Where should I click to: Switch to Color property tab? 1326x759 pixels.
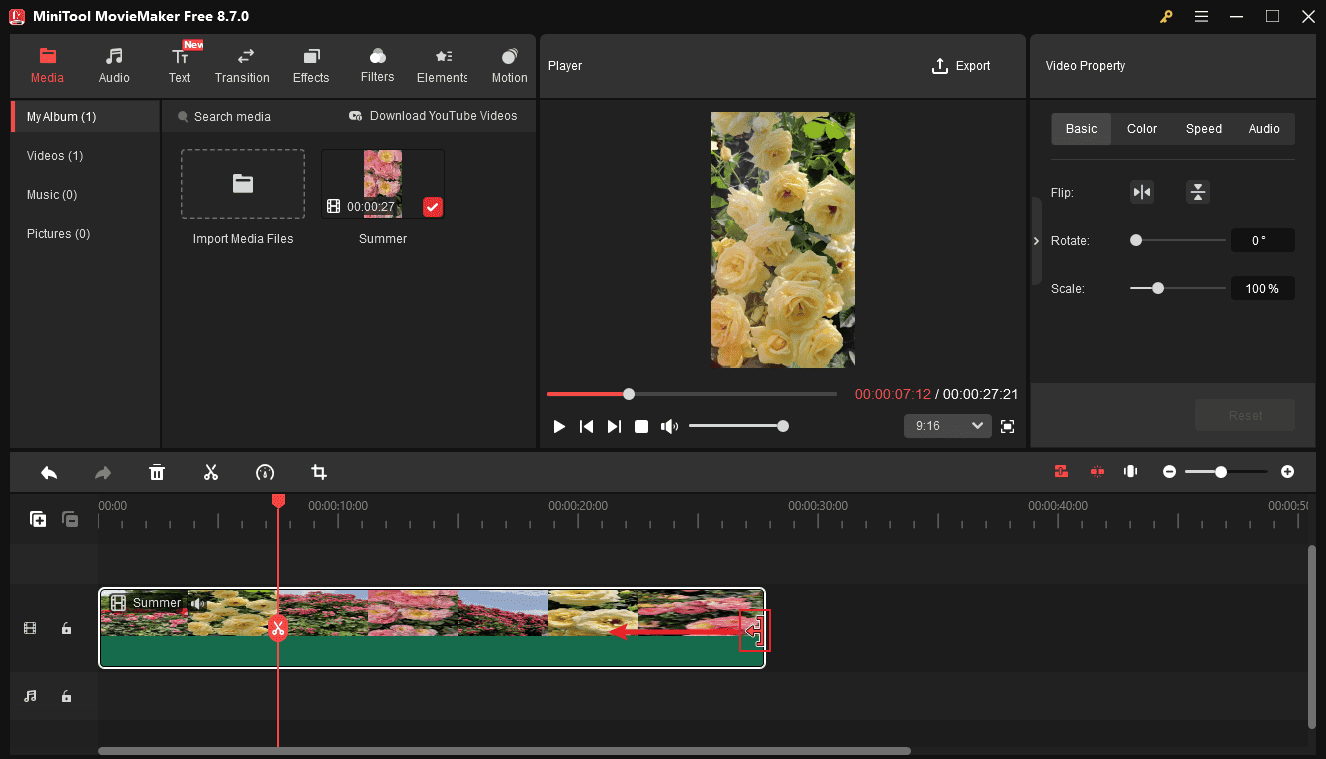[1142, 129]
